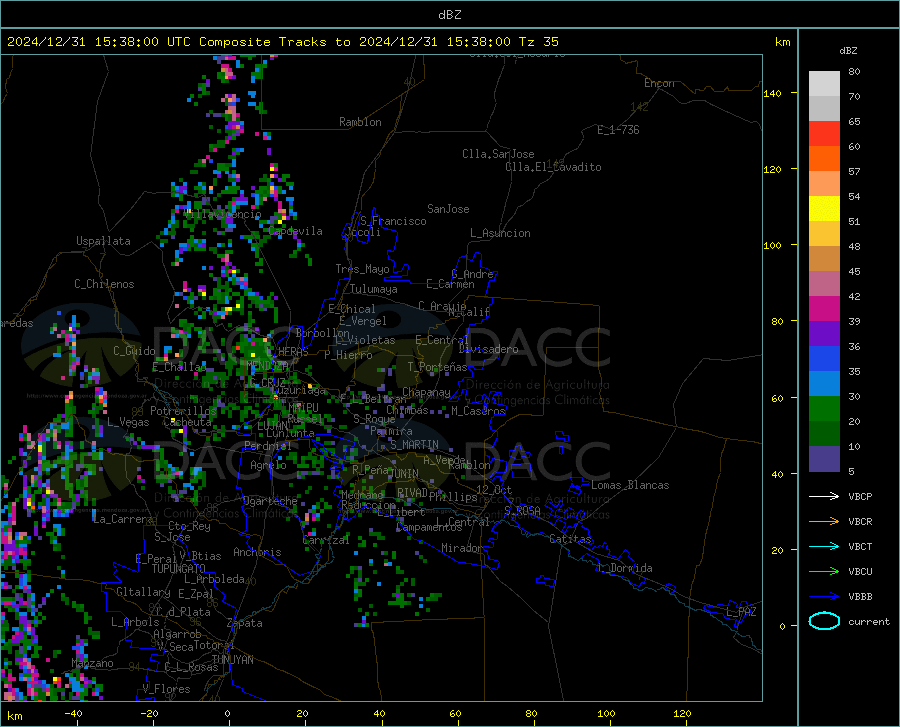Click the L_Dormida place label
900x727 pixels.
[x=625, y=568]
